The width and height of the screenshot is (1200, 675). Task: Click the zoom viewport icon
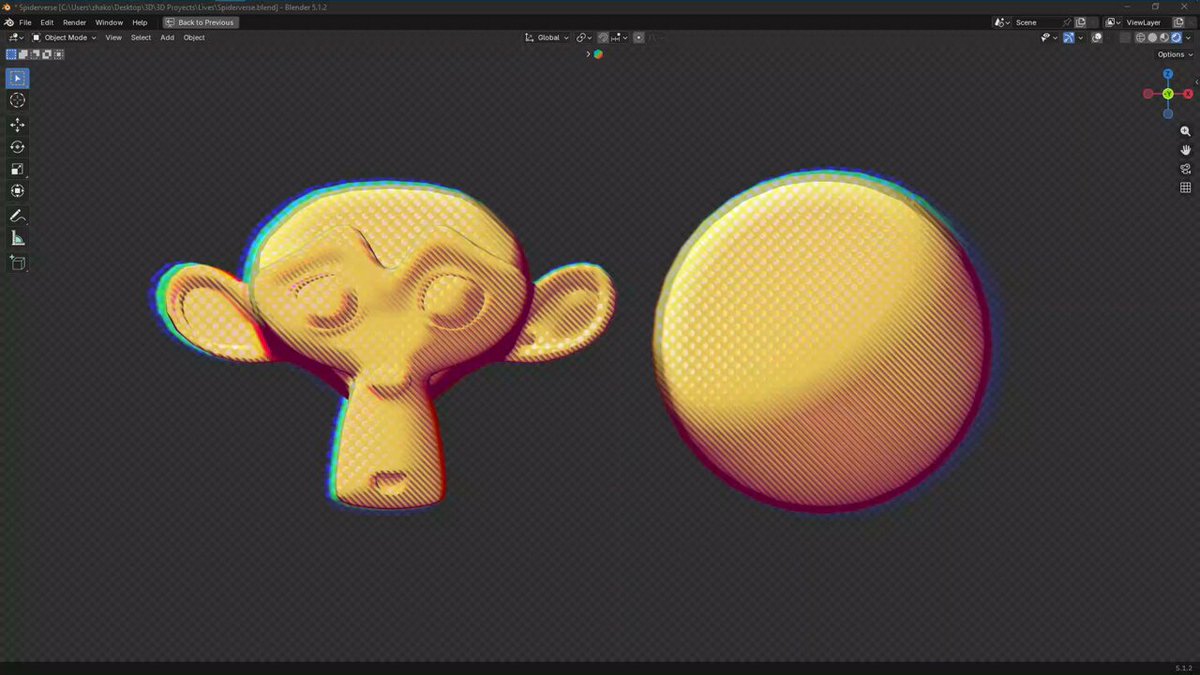pyautogui.click(x=1185, y=132)
